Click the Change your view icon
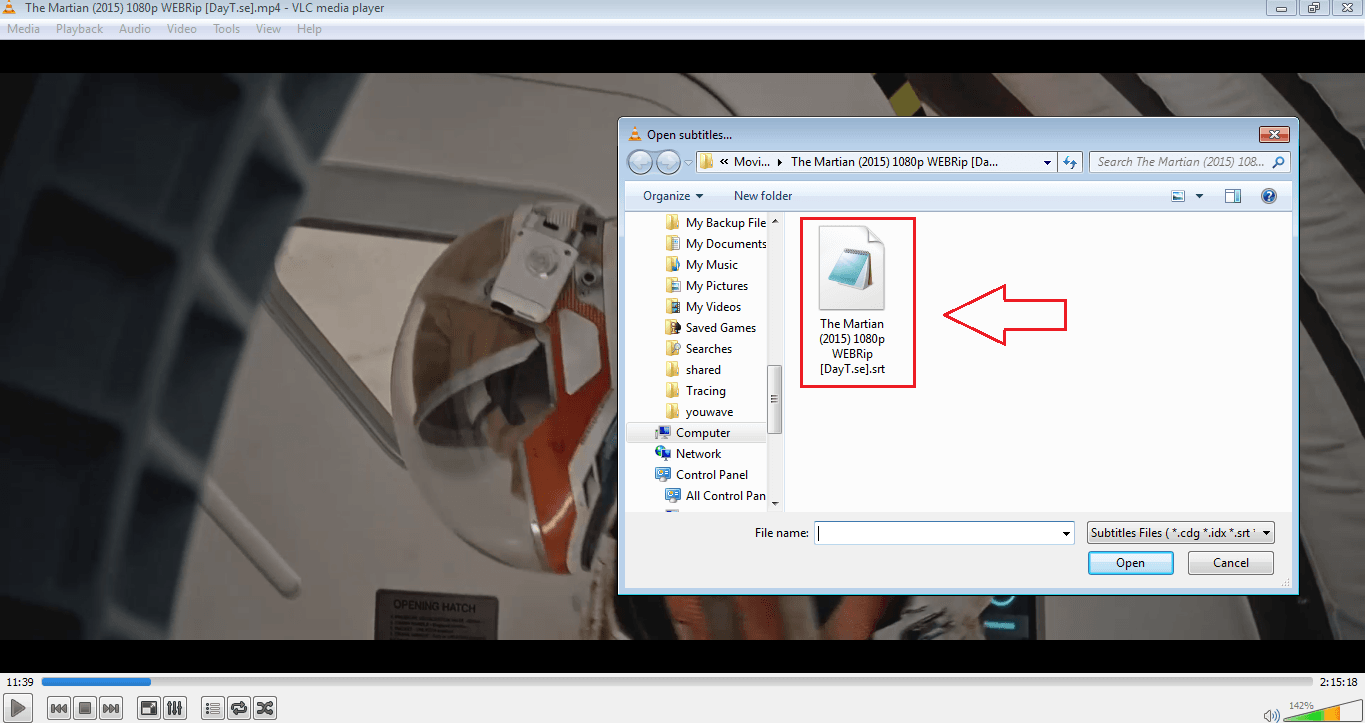 coord(1178,196)
